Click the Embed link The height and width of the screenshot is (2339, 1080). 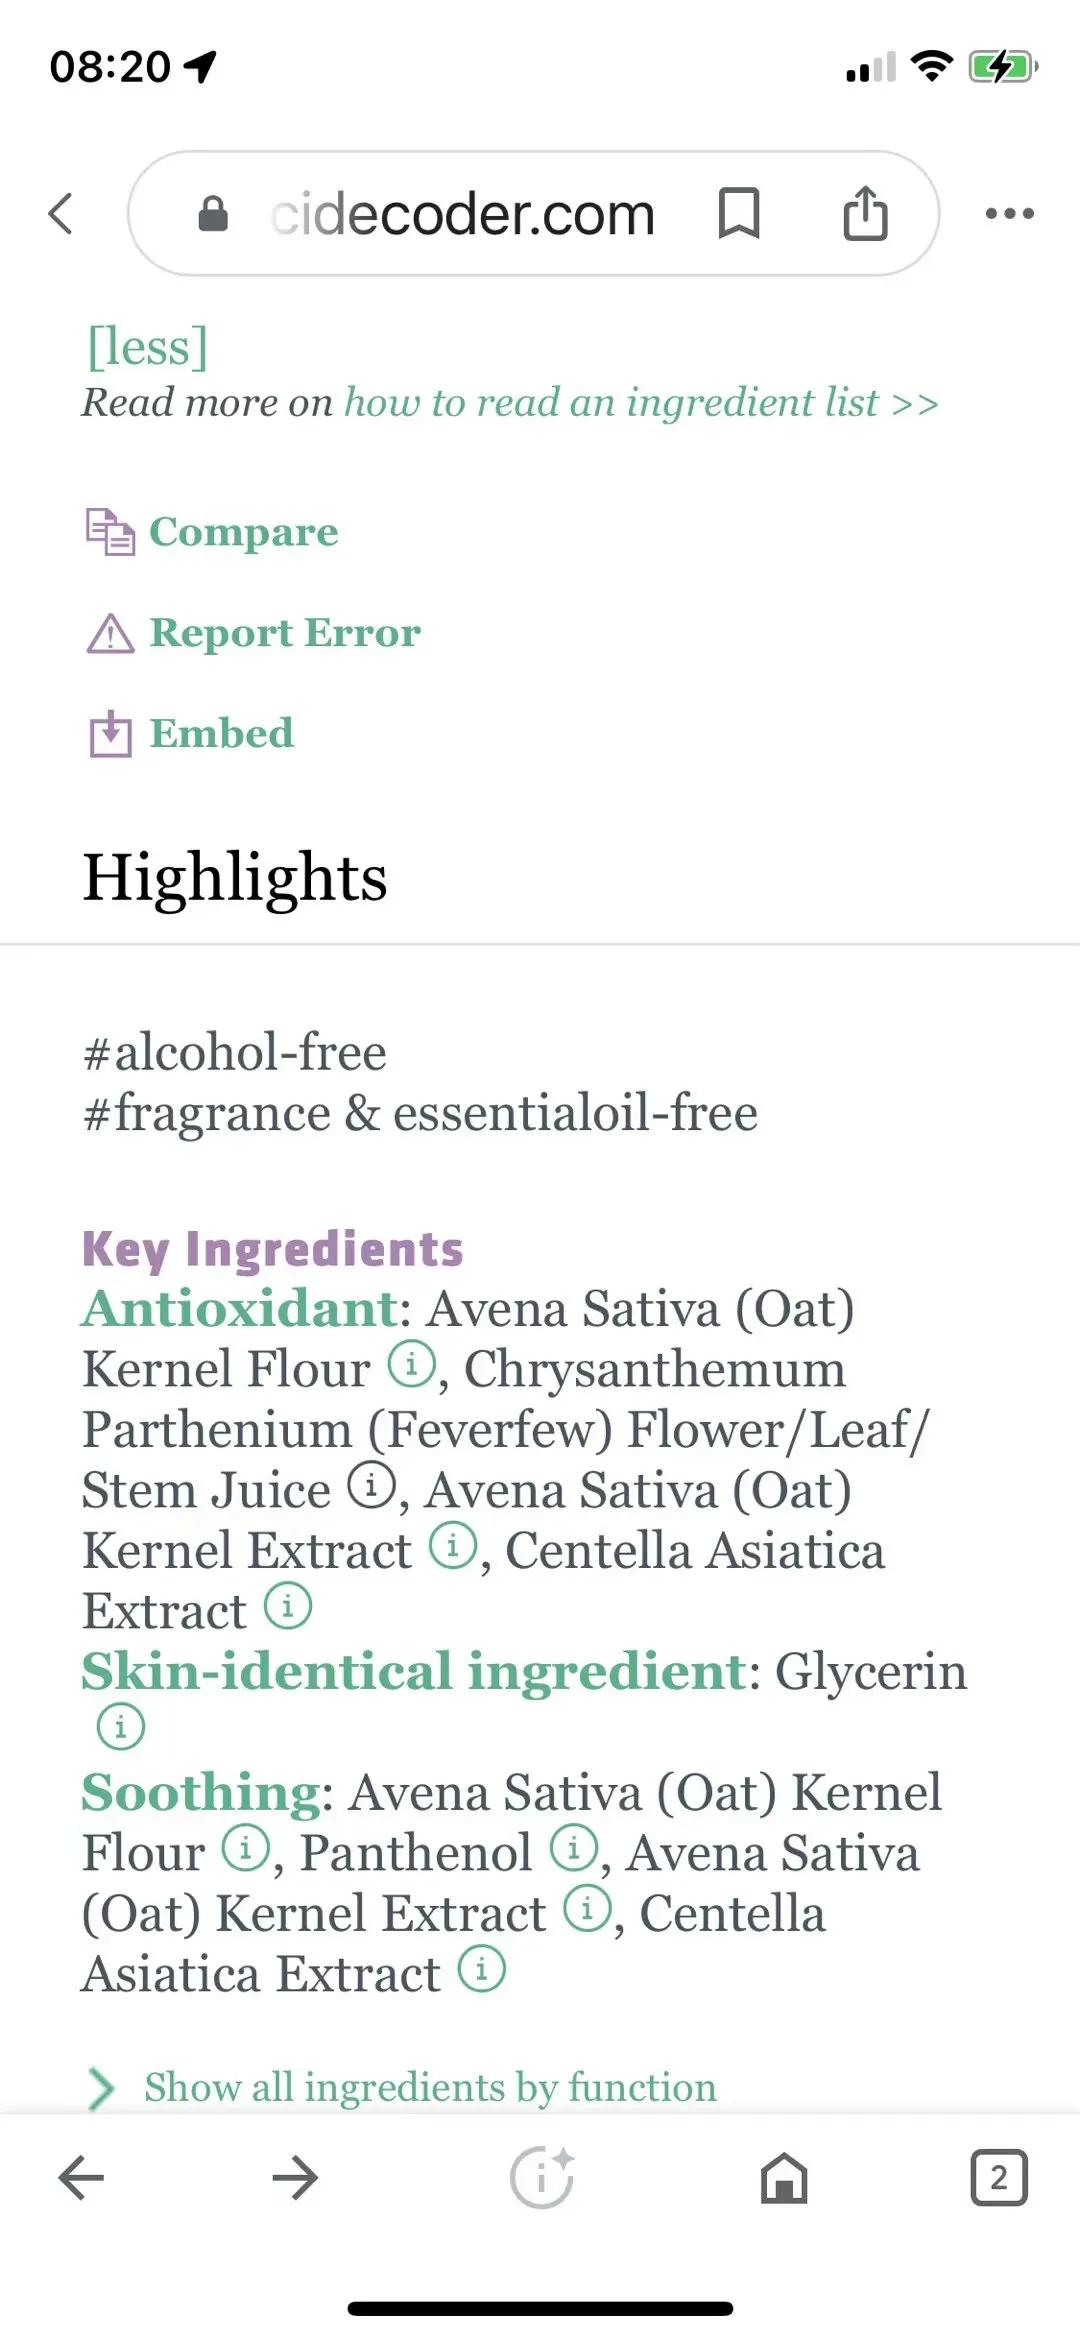point(221,734)
